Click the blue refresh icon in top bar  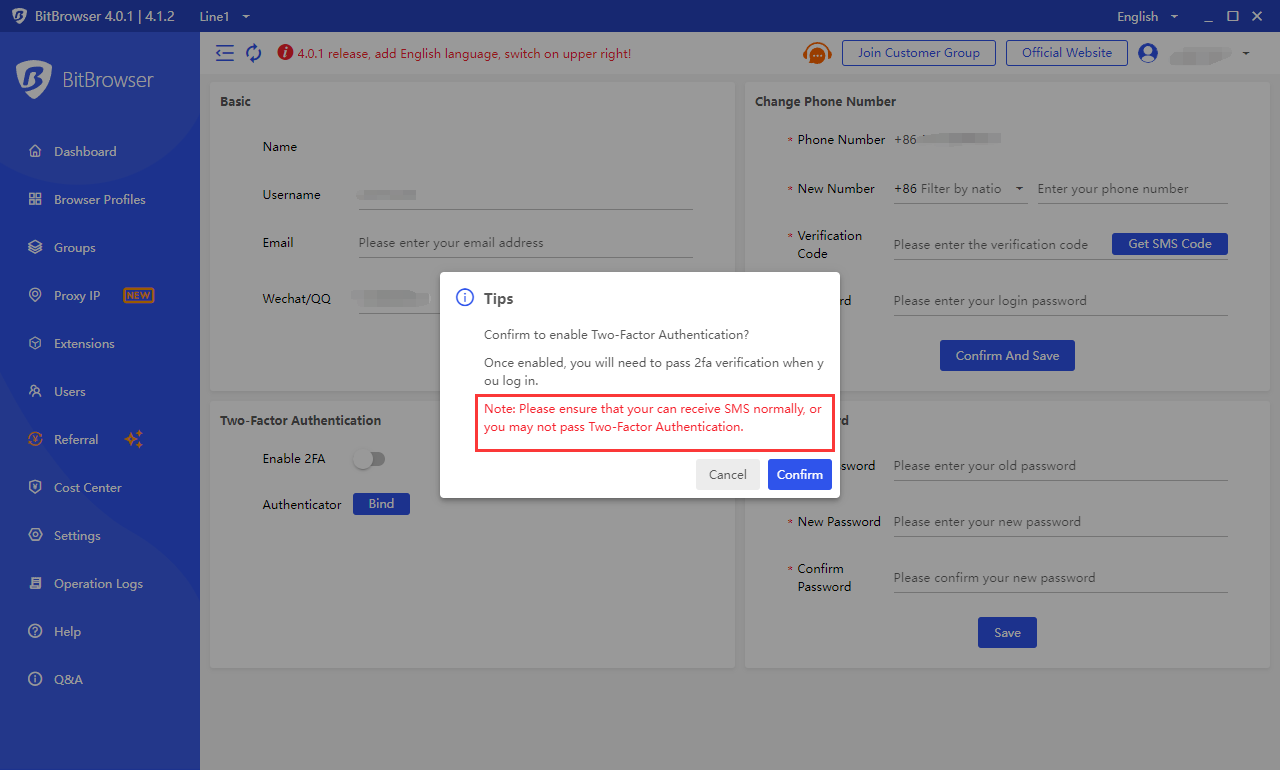pos(254,53)
